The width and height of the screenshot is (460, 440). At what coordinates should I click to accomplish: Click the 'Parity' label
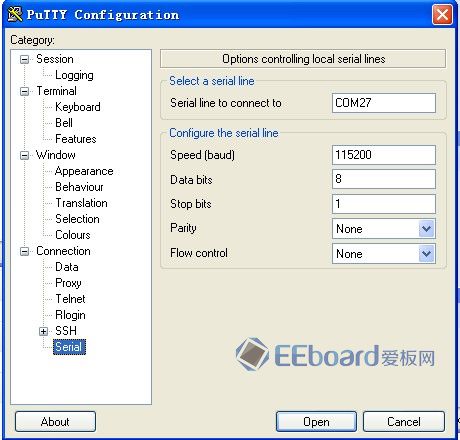183,228
